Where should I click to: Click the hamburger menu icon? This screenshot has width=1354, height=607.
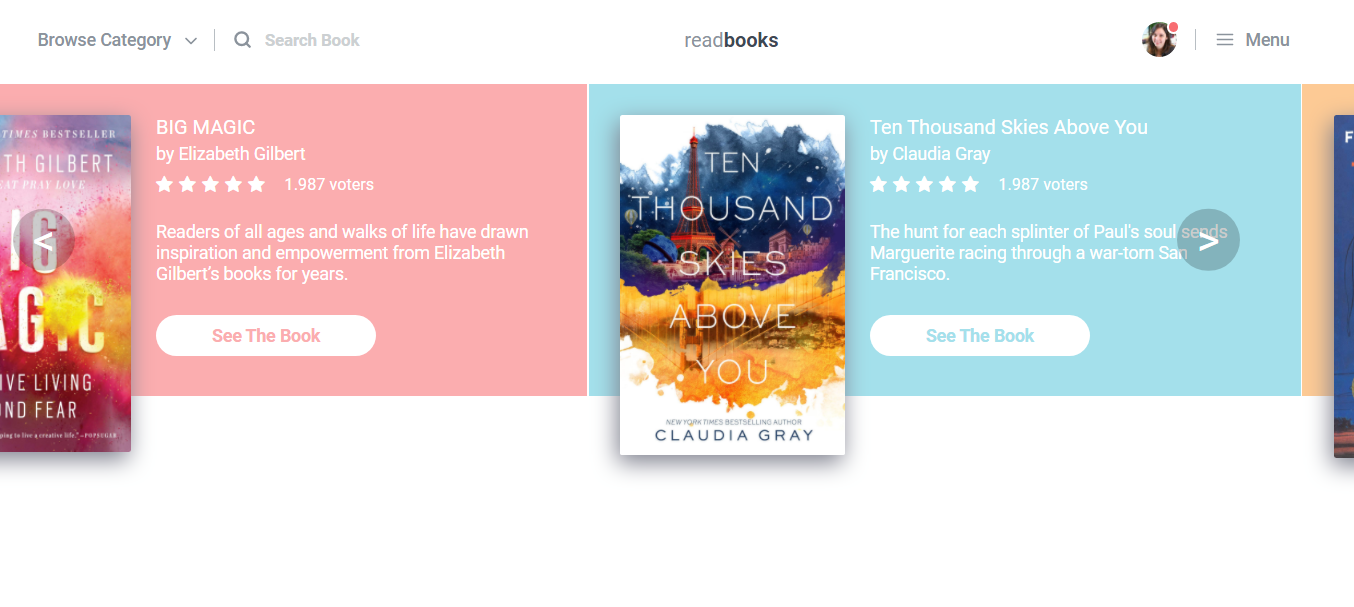1224,40
